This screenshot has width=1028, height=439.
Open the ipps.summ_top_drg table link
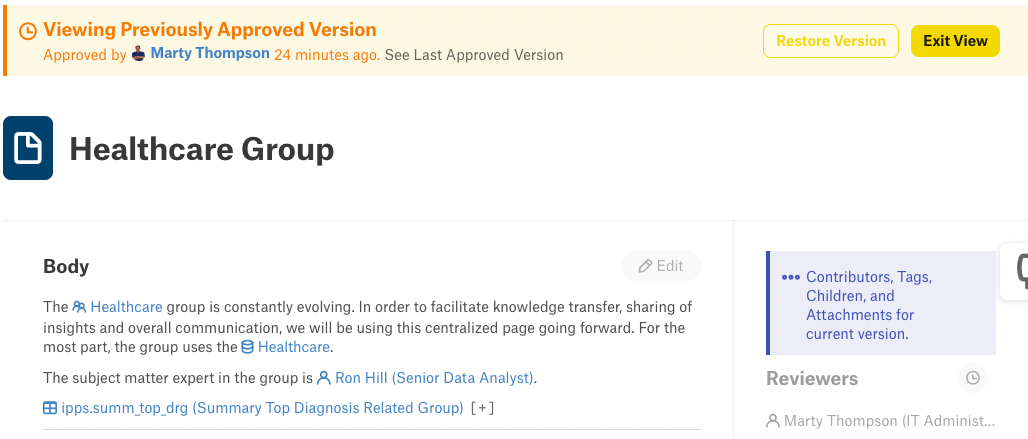pos(262,408)
